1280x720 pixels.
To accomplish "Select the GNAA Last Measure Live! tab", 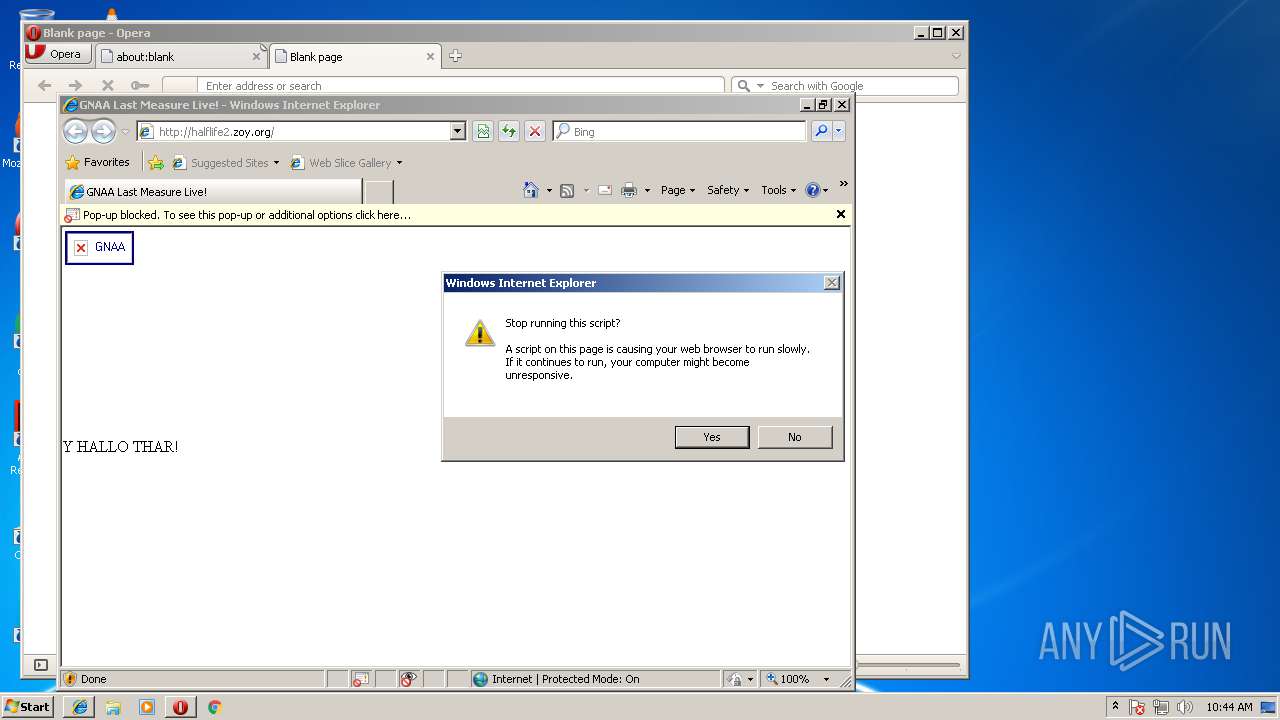I will click(213, 192).
